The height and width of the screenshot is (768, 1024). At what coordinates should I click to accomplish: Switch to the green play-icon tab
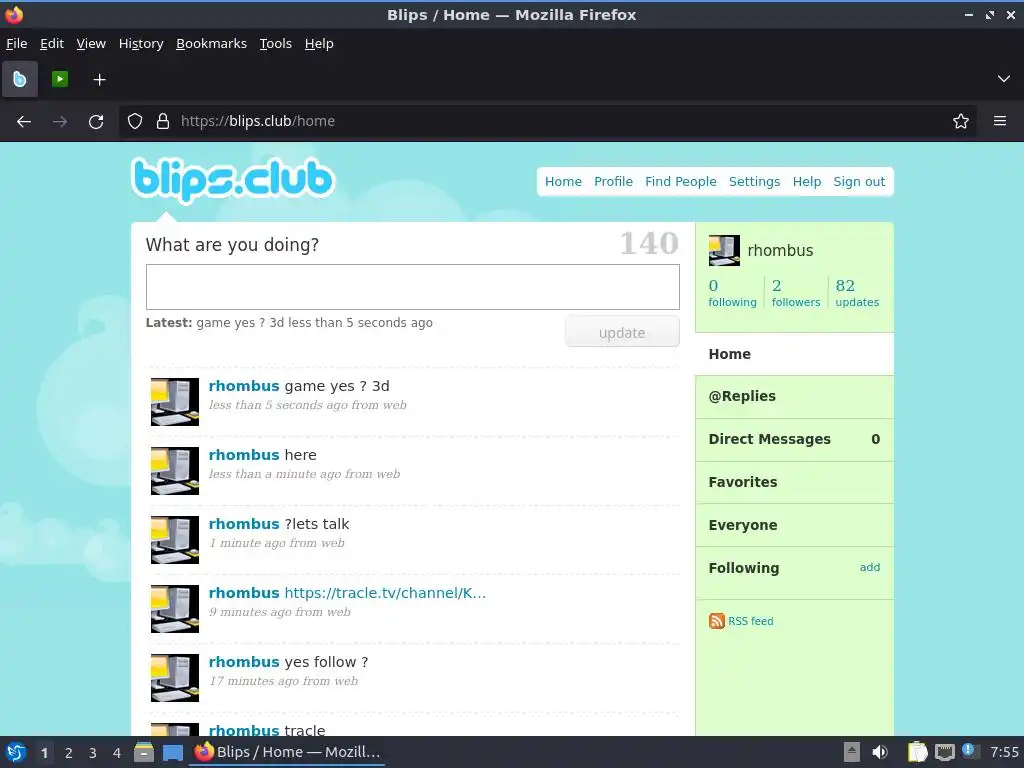pos(60,79)
